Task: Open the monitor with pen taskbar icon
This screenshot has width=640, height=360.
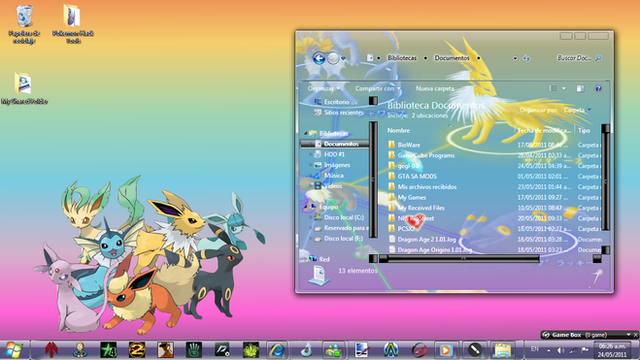Action: click(x=362, y=350)
